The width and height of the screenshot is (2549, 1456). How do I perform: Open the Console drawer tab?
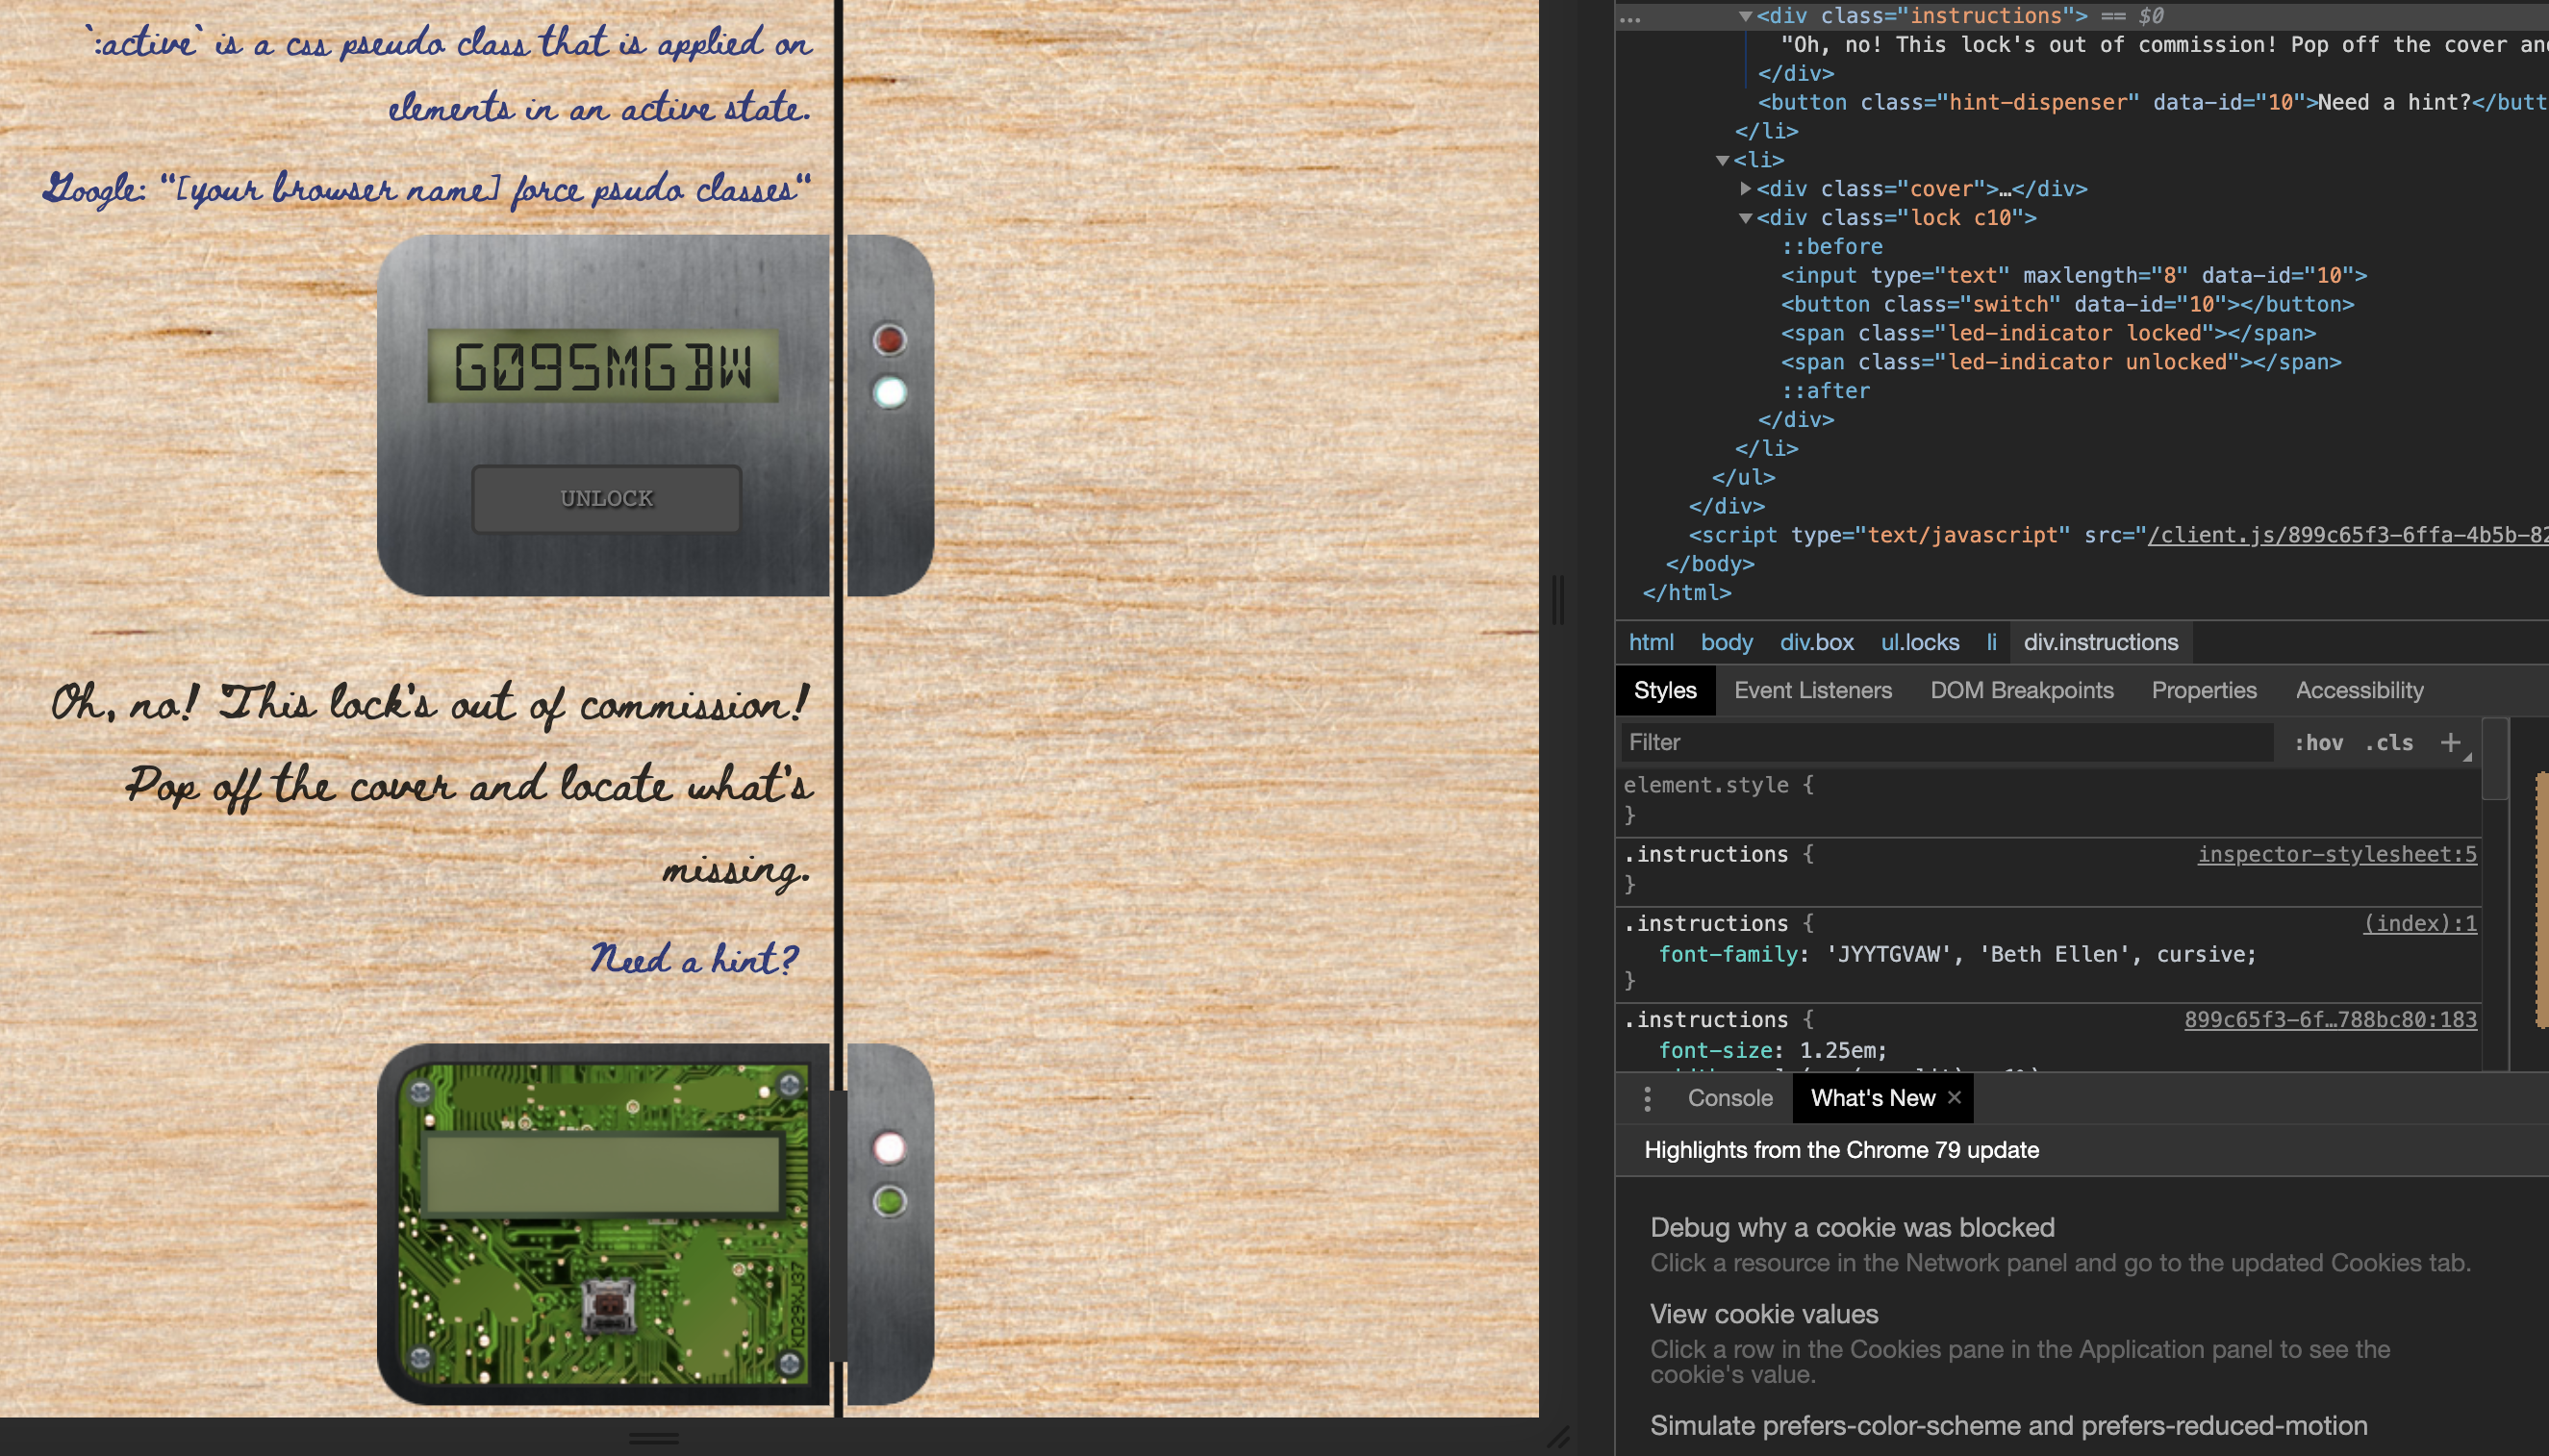click(x=1729, y=1097)
